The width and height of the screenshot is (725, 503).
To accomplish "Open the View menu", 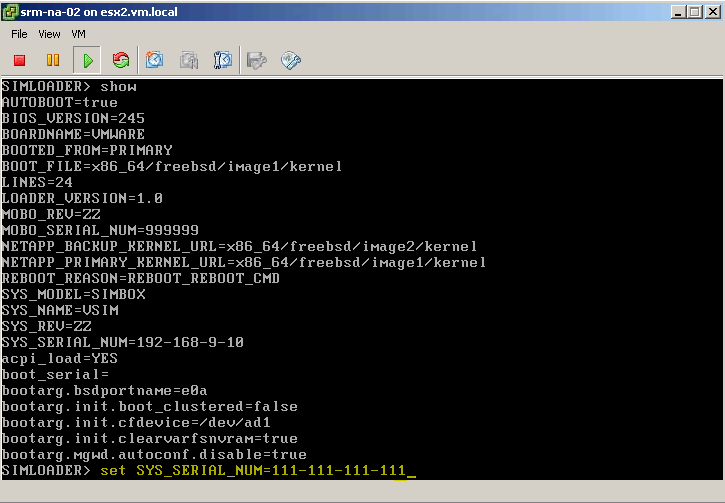I will tap(49, 34).
